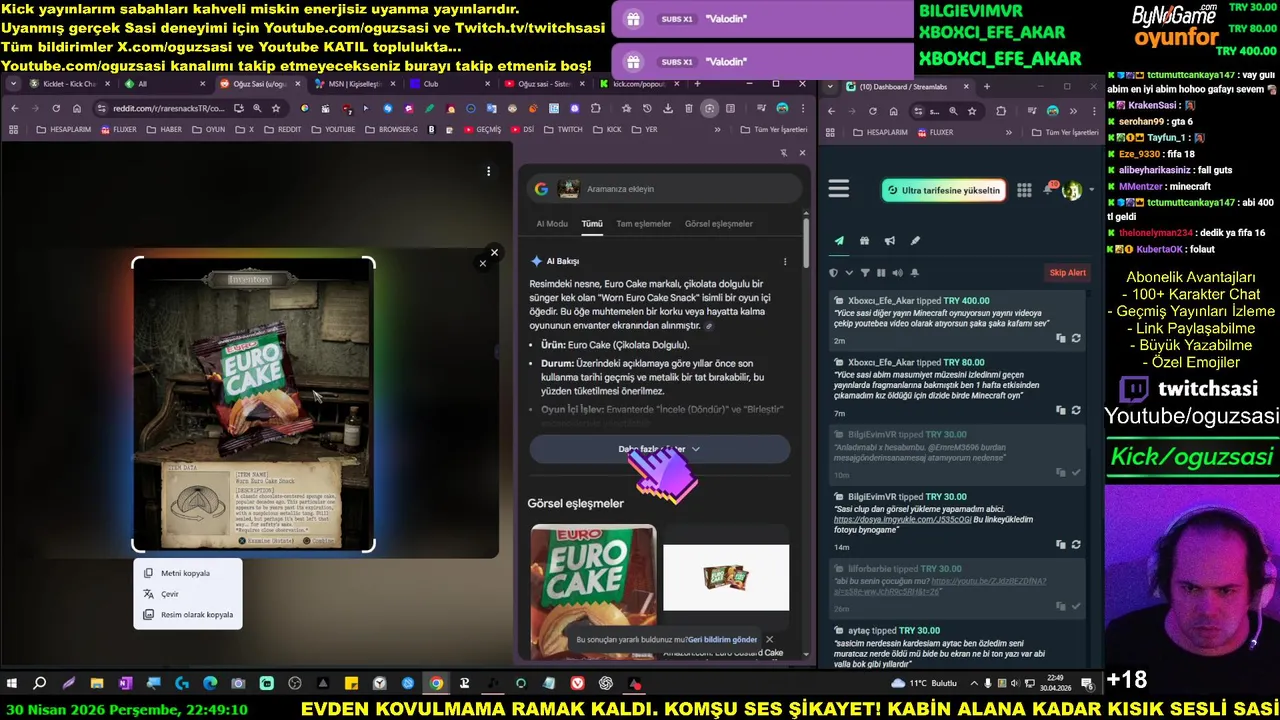Bookmark the reddit page with star icon

click(x=276, y=108)
